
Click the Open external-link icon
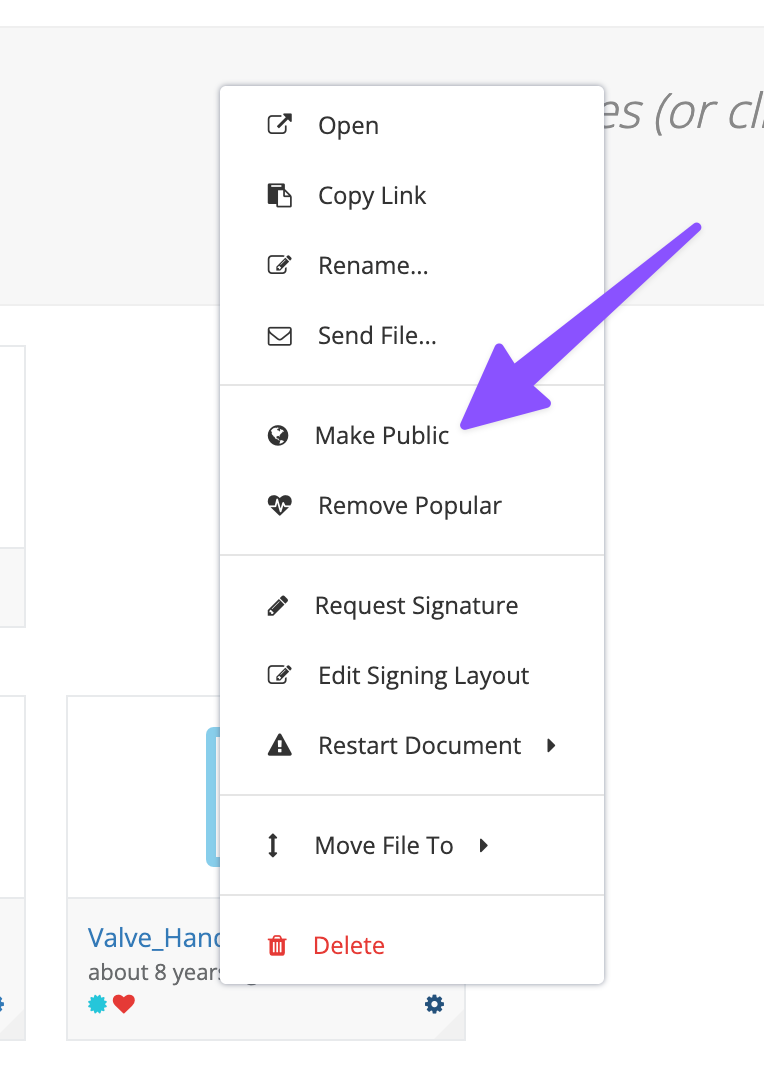click(x=279, y=126)
